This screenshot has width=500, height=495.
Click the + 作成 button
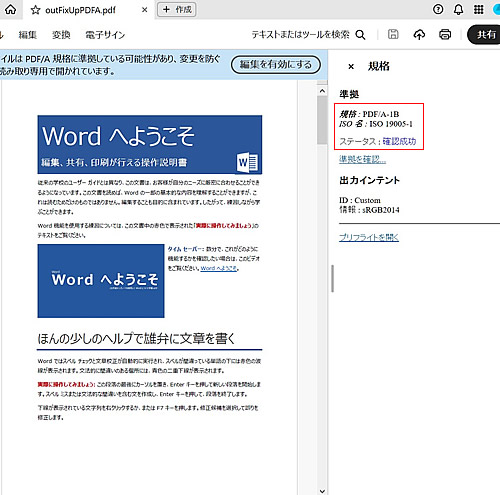pyautogui.click(x=177, y=9)
